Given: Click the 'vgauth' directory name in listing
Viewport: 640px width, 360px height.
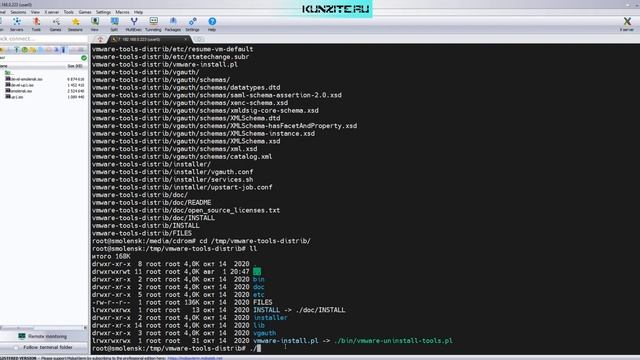Looking at the screenshot, I should [x=264, y=333].
